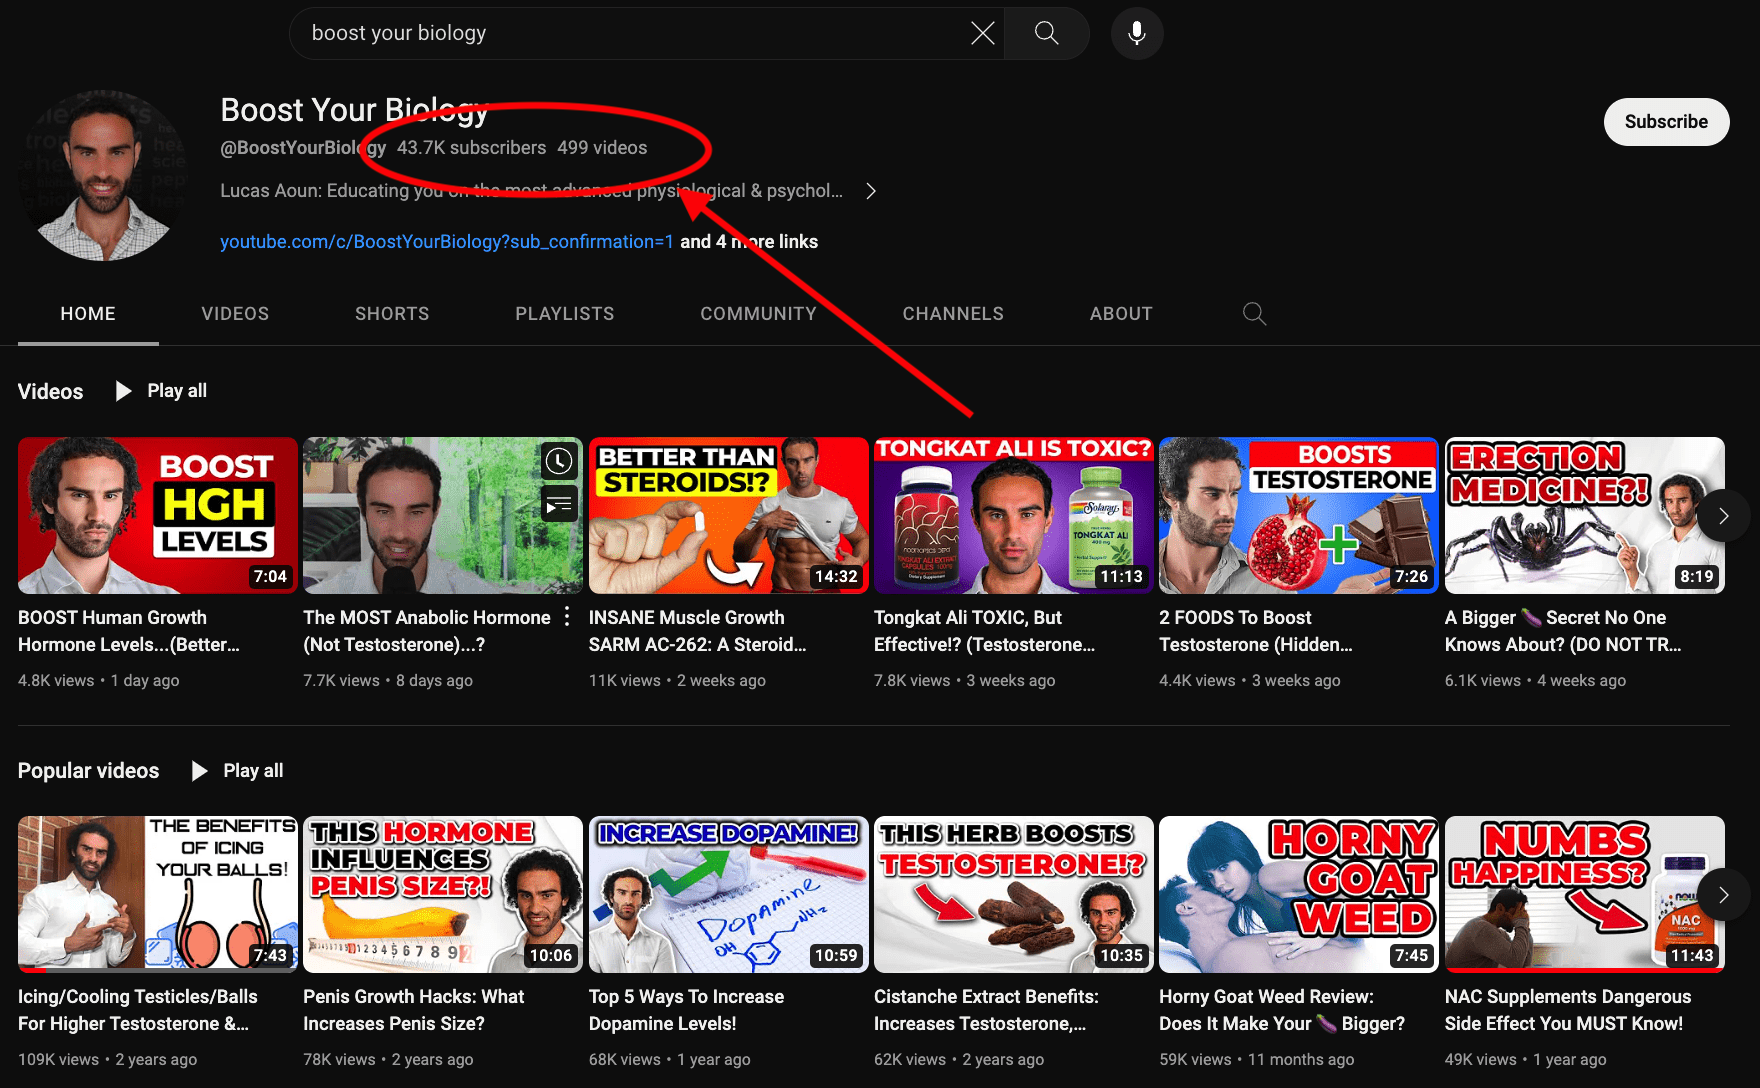Open the COMMUNITY tab
Viewport: 1760px width, 1088px height.
click(758, 314)
